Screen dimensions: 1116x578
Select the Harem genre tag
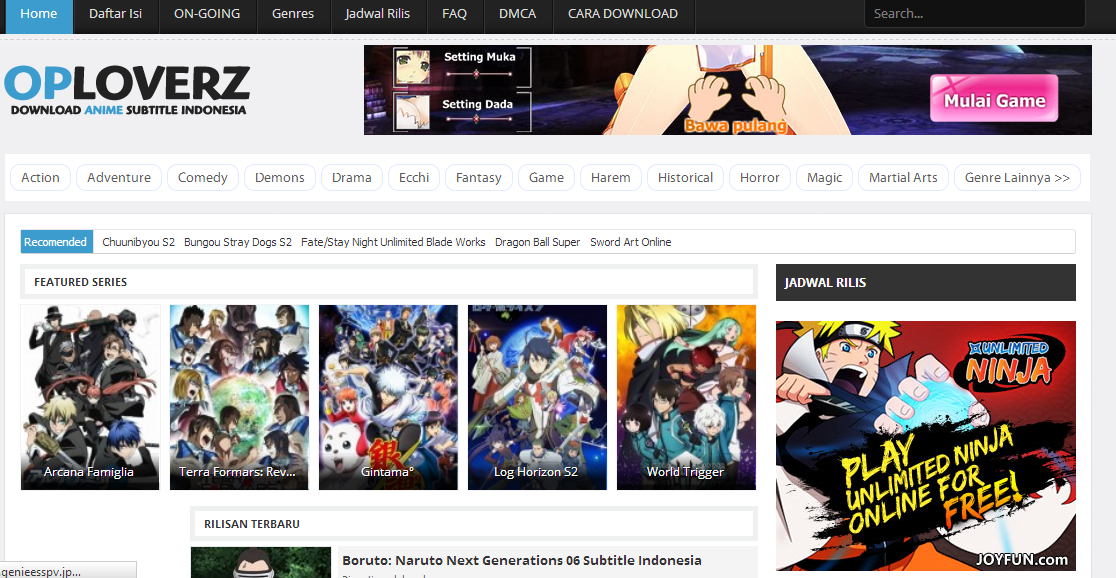tap(611, 178)
